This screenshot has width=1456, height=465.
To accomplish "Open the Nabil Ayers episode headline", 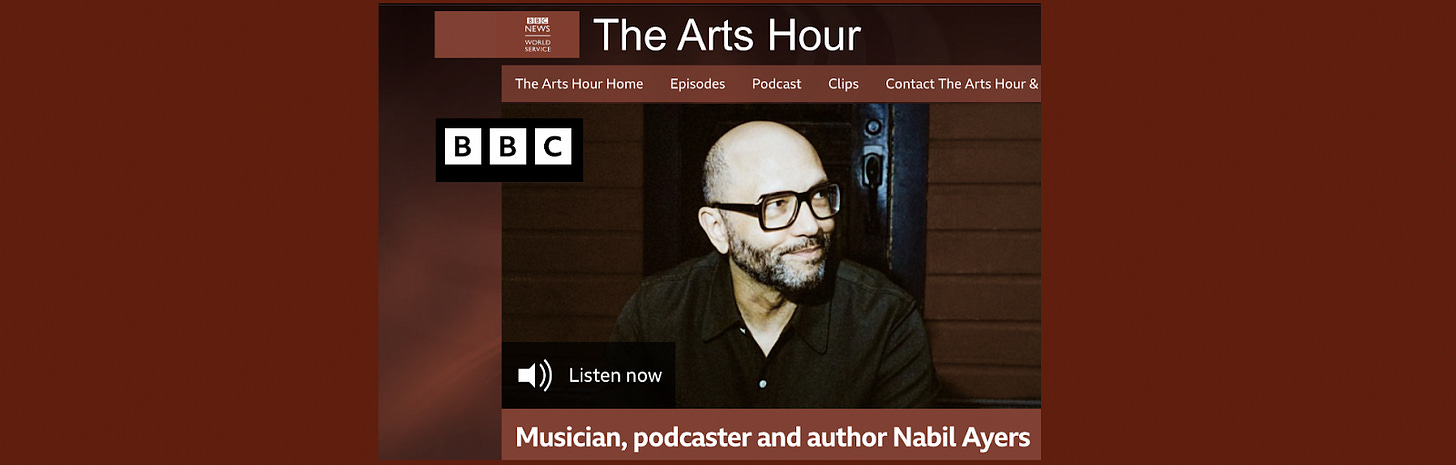I will coord(772,437).
